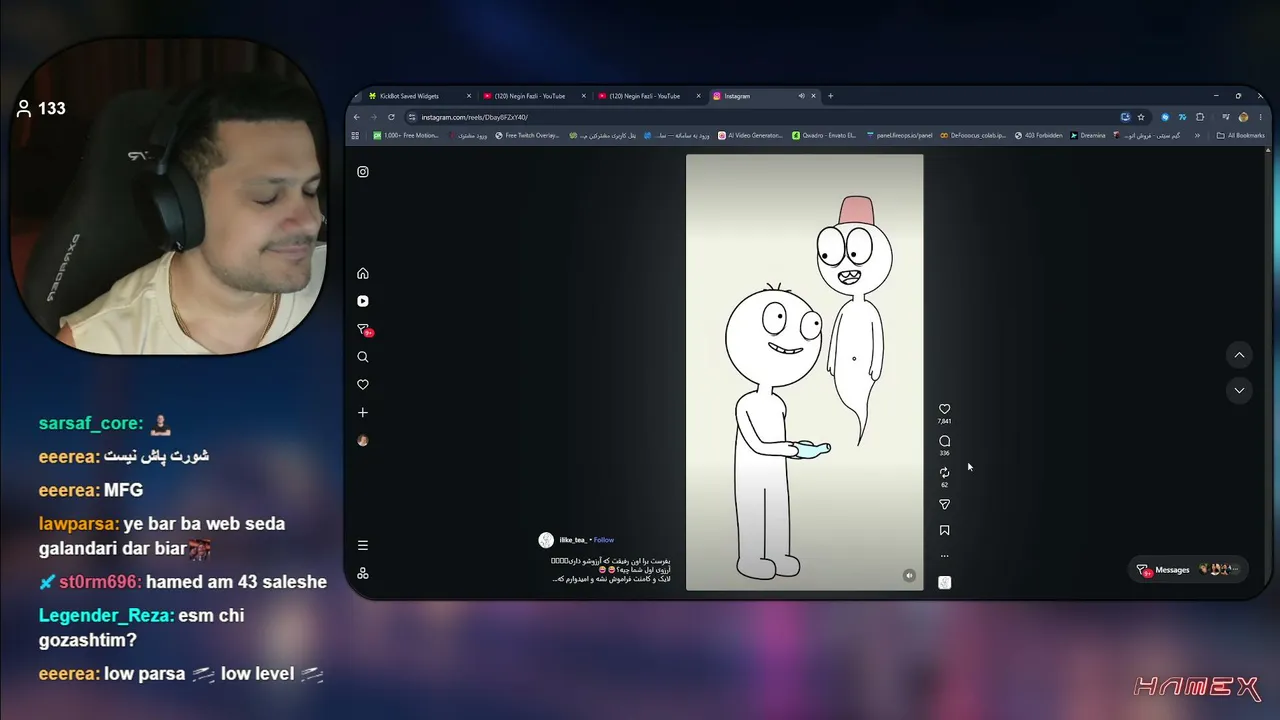Open the sidebar More hamburger menu

(x=363, y=545)
